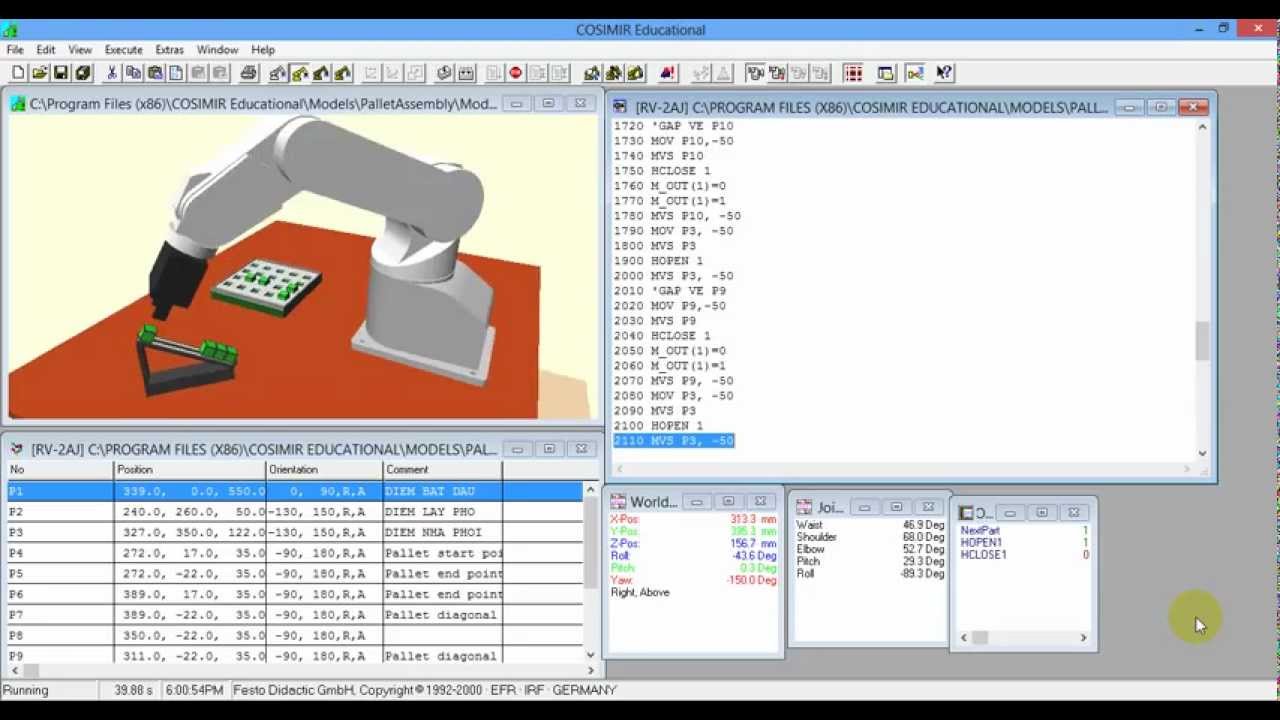
Task: Open the Execute menu
Action: coord(124,49)
